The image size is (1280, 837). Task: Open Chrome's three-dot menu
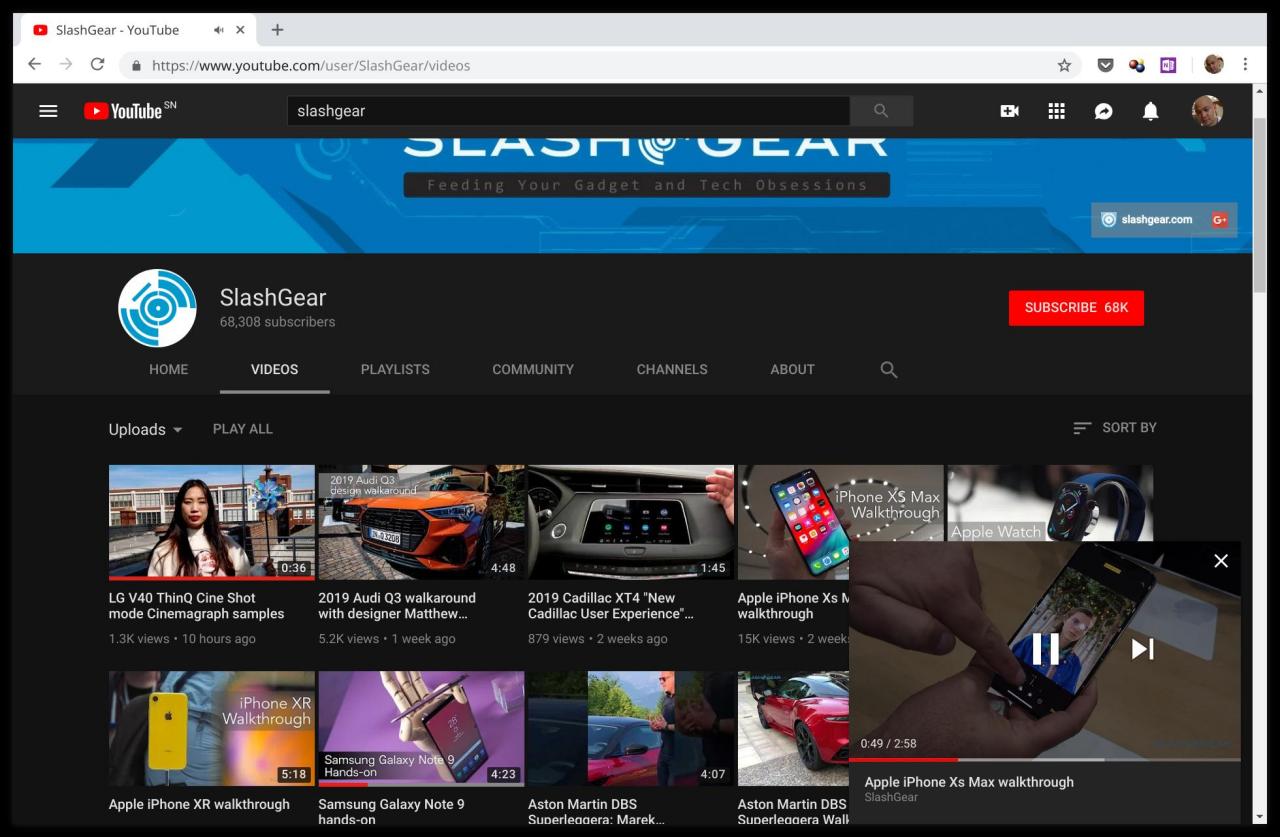point(1245,65)
